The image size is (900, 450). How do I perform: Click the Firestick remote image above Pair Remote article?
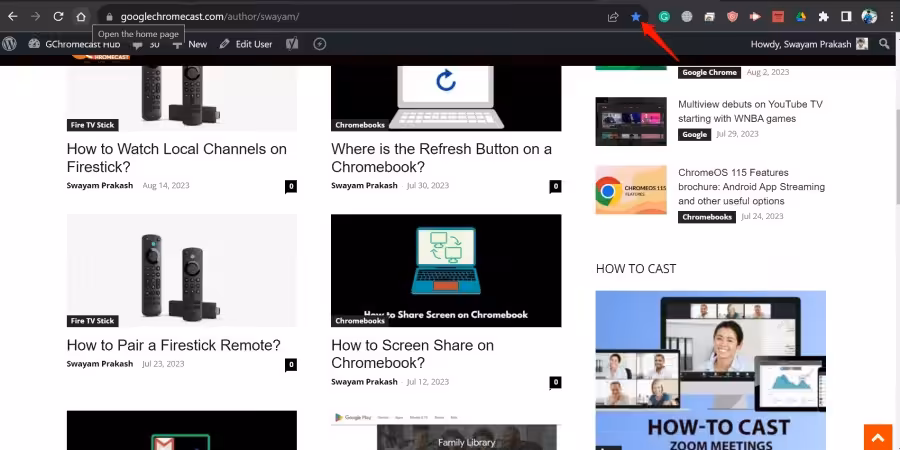[x=182, y=270]
